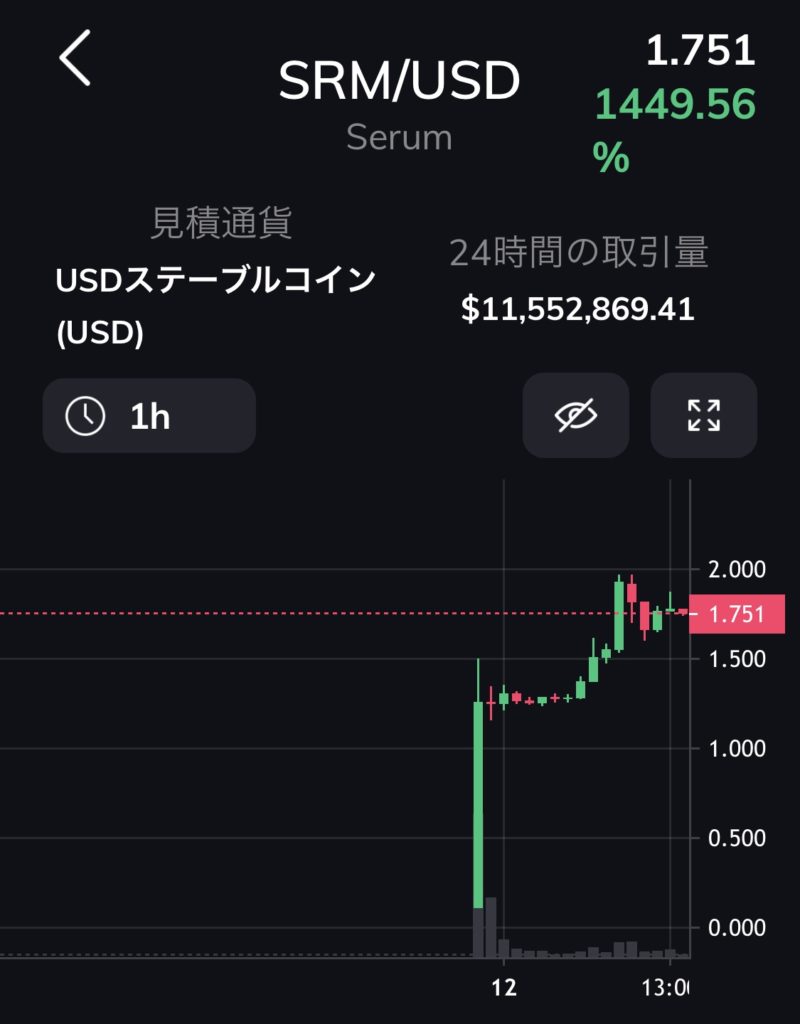Click the highest green candle near 2.000
800x1024 pixels.
618,614
